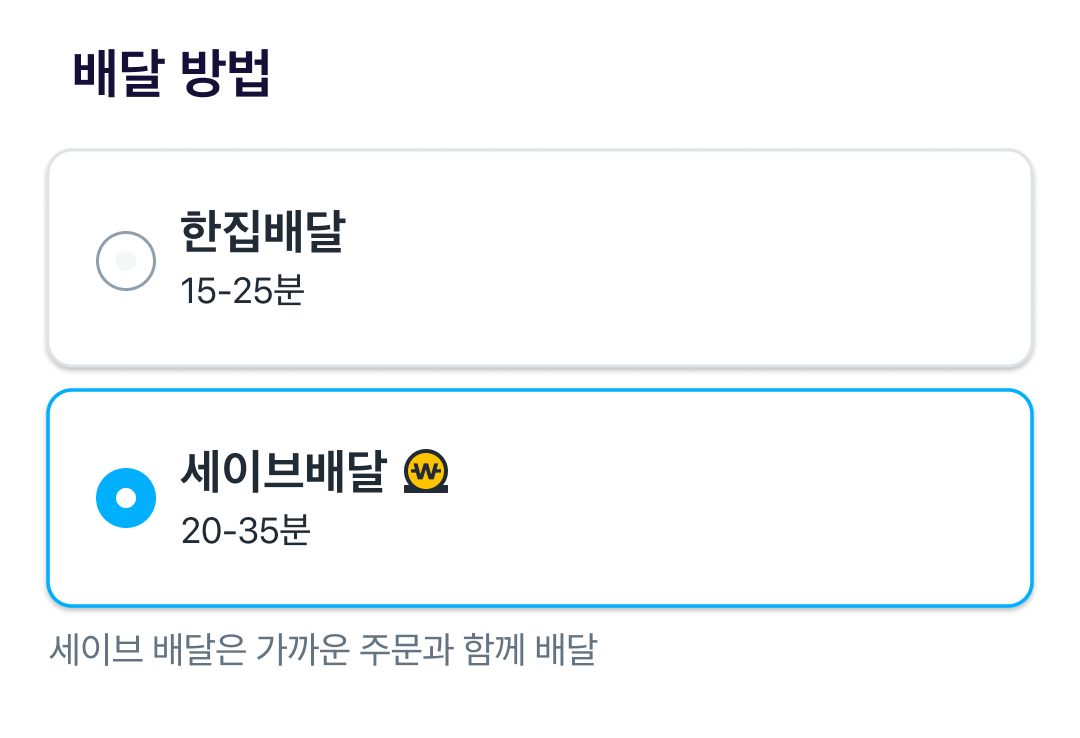
Task: Tap the white center dot of blue radio
Action: [x=125, y=498]
